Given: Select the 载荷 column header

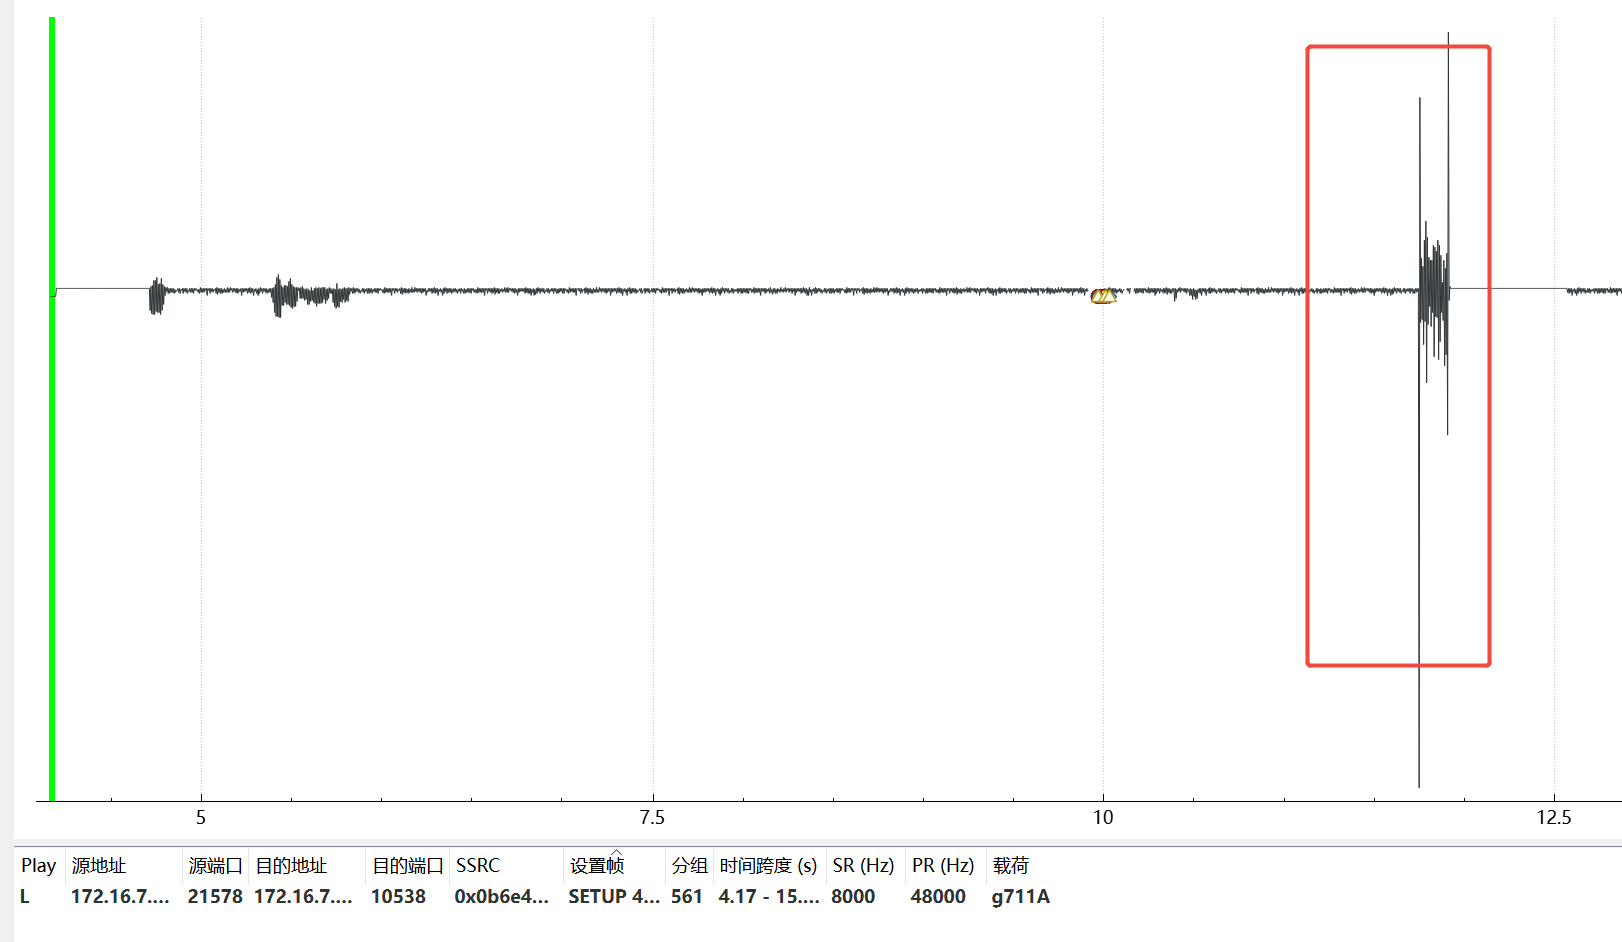Looking at the screenshot, I should point(1010,866).
